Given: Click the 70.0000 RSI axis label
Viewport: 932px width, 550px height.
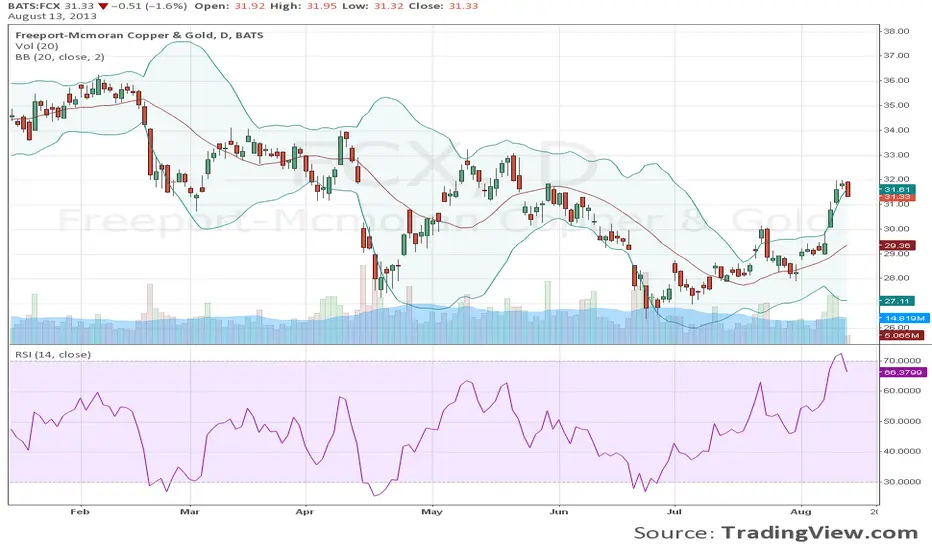Looking at the screenshot, I should (x=901, y=360).
